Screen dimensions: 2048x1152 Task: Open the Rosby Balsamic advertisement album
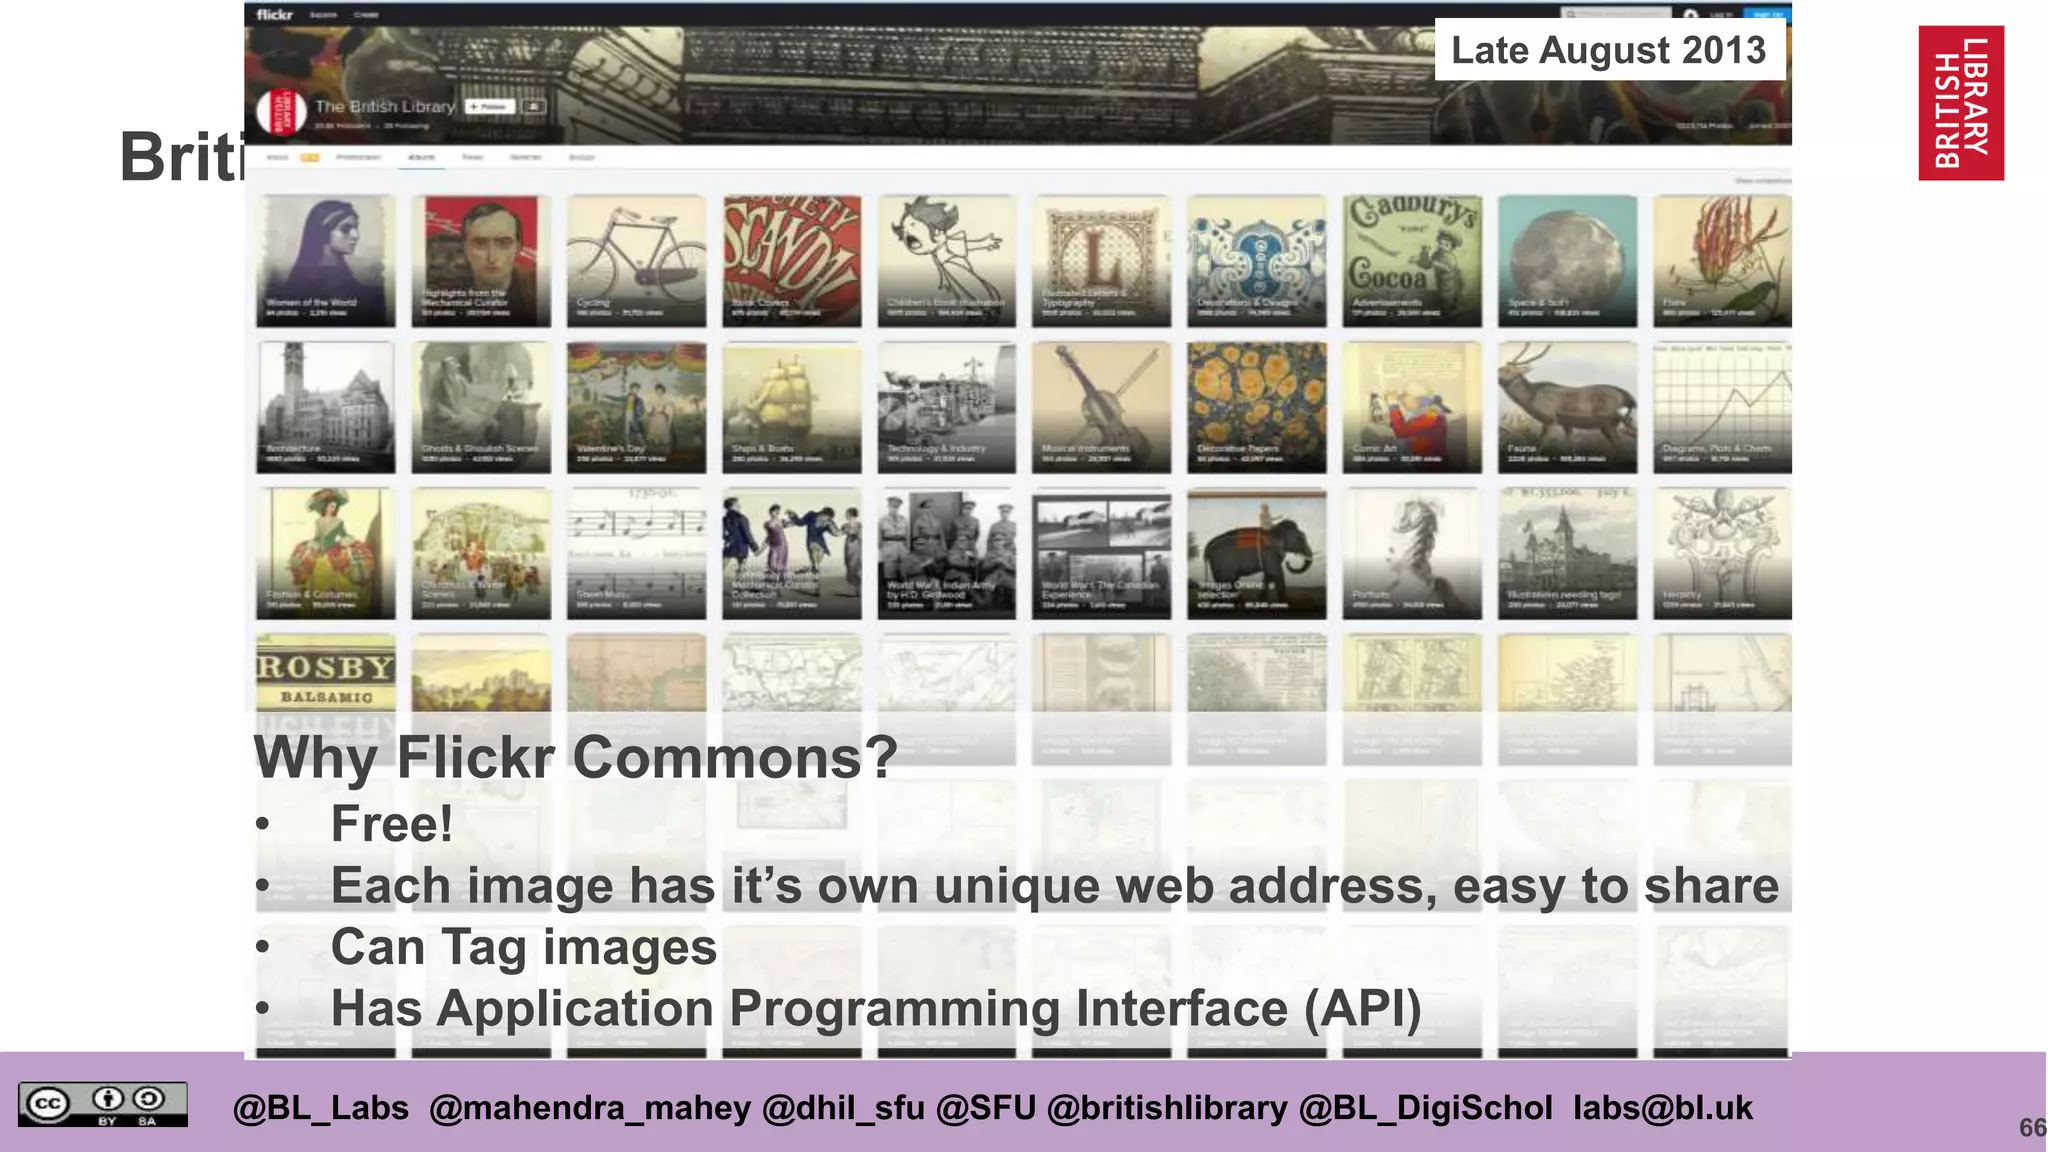[x=326, y=699]
